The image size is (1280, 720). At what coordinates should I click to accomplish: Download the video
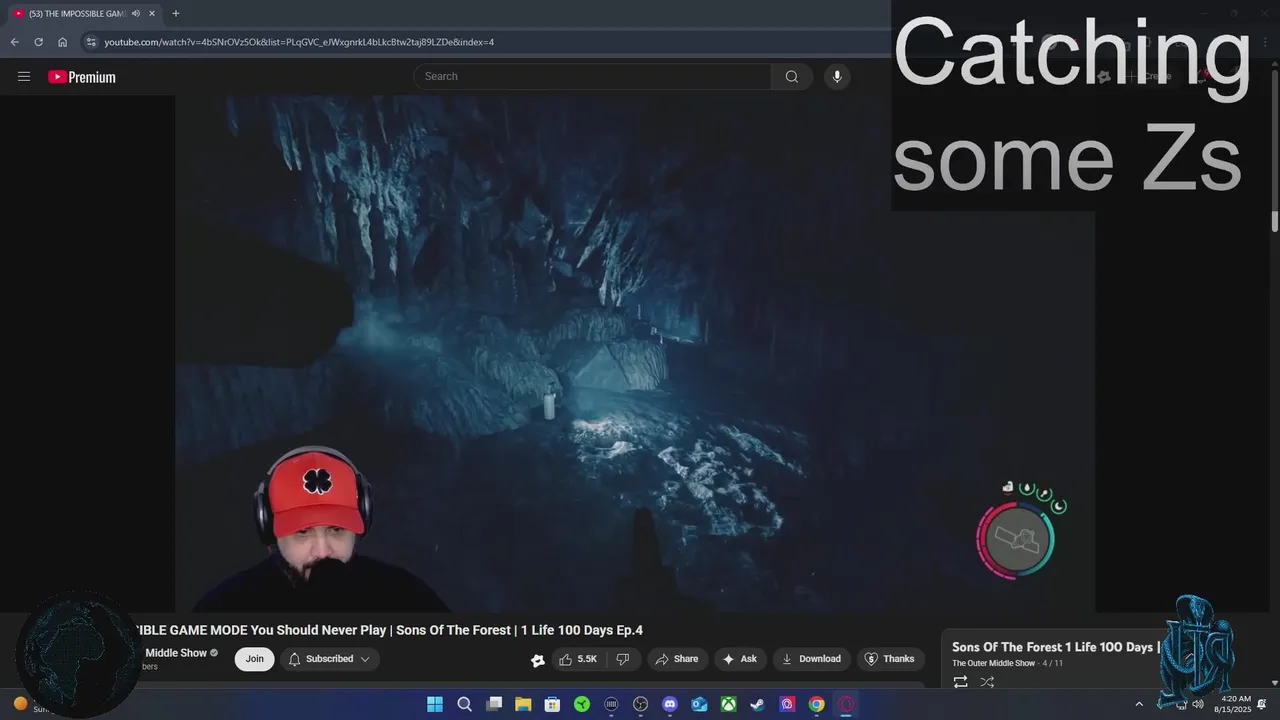pyautogui.click(x=811, y=659)
